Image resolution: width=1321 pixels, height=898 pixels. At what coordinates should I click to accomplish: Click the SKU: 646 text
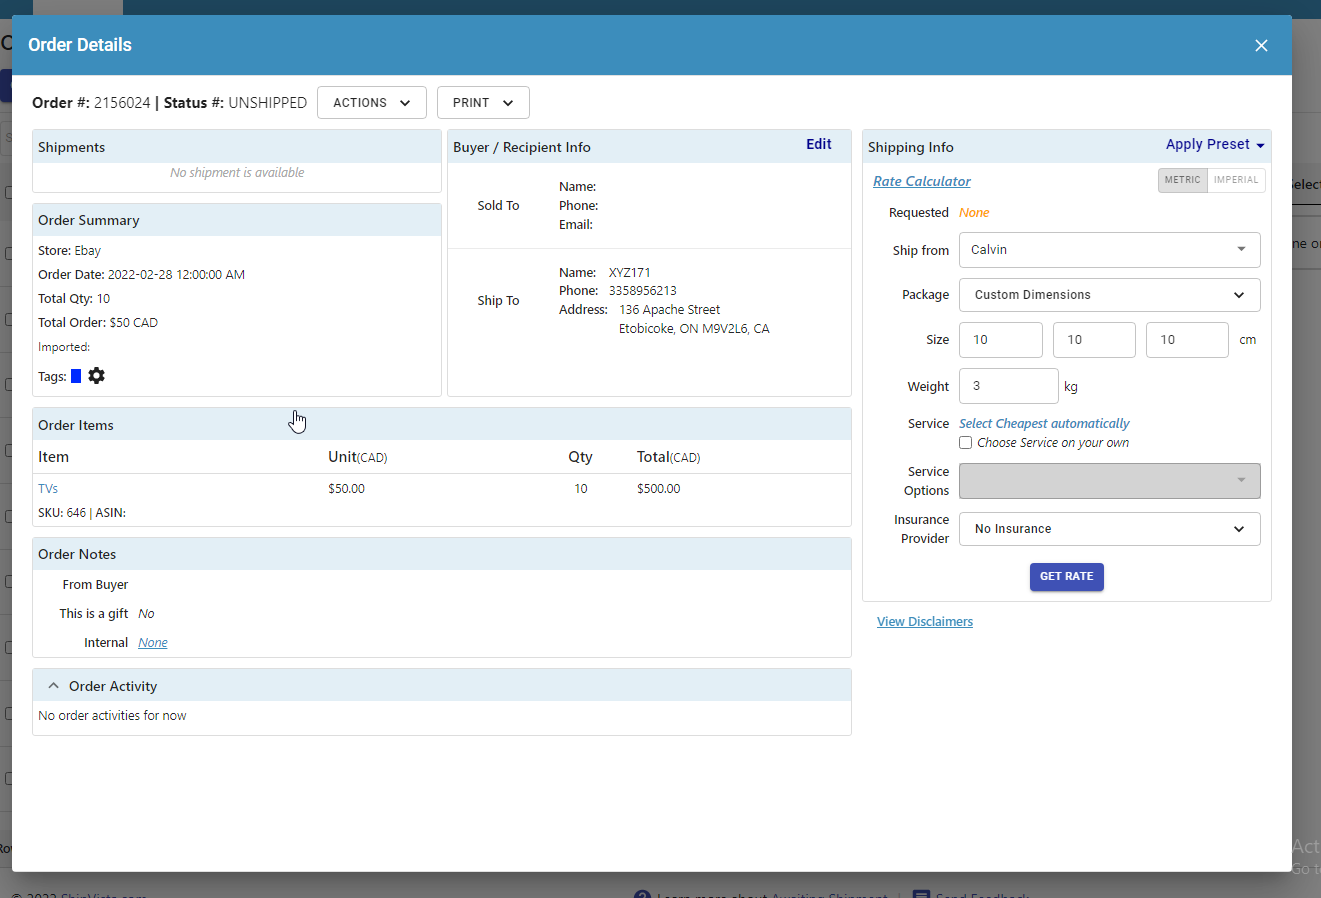click(62, 513)
